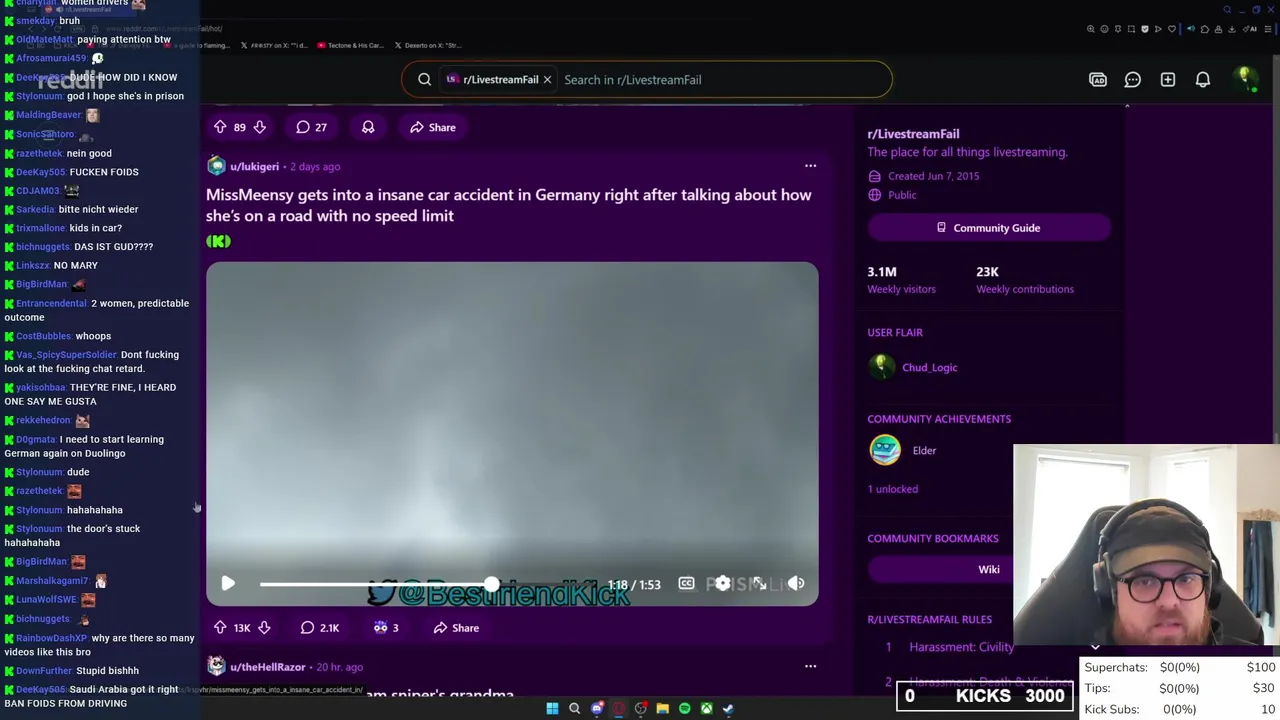Click the video progress slider handle
Image resolution: width=1280 pixels, height=720 pixels.
[492, 584]
